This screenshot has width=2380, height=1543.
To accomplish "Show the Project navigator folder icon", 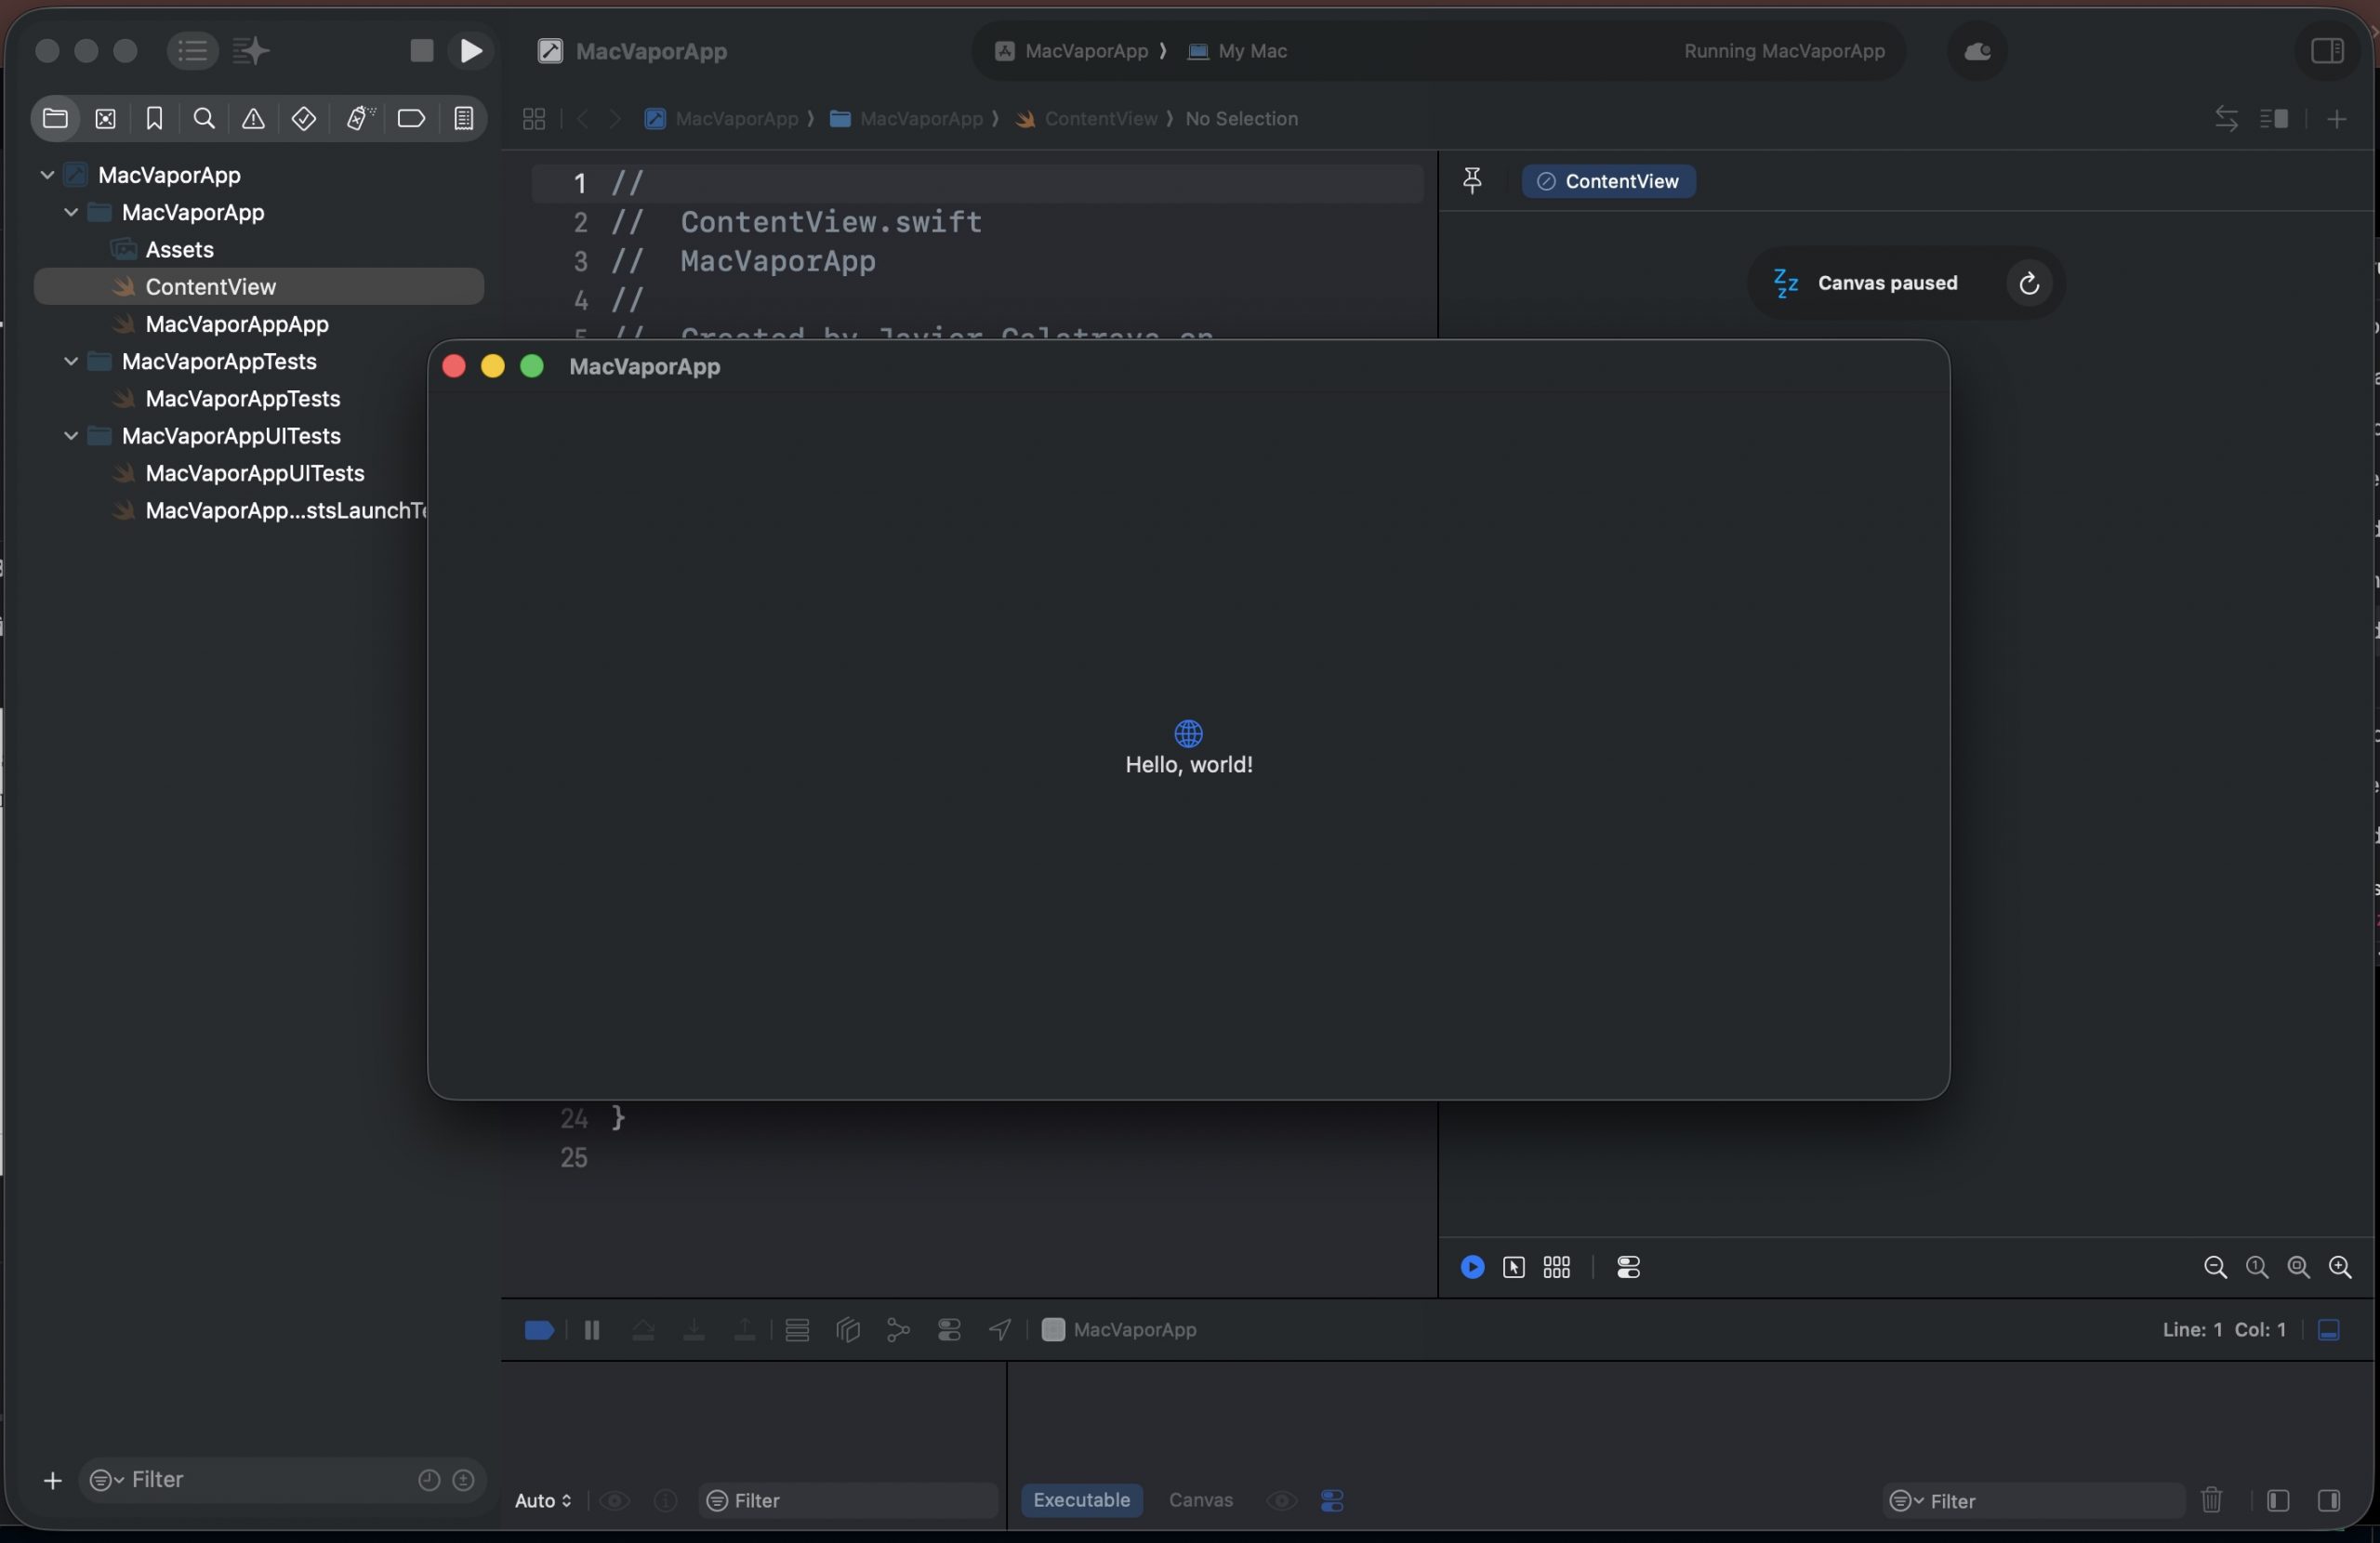I will point(55,119).
